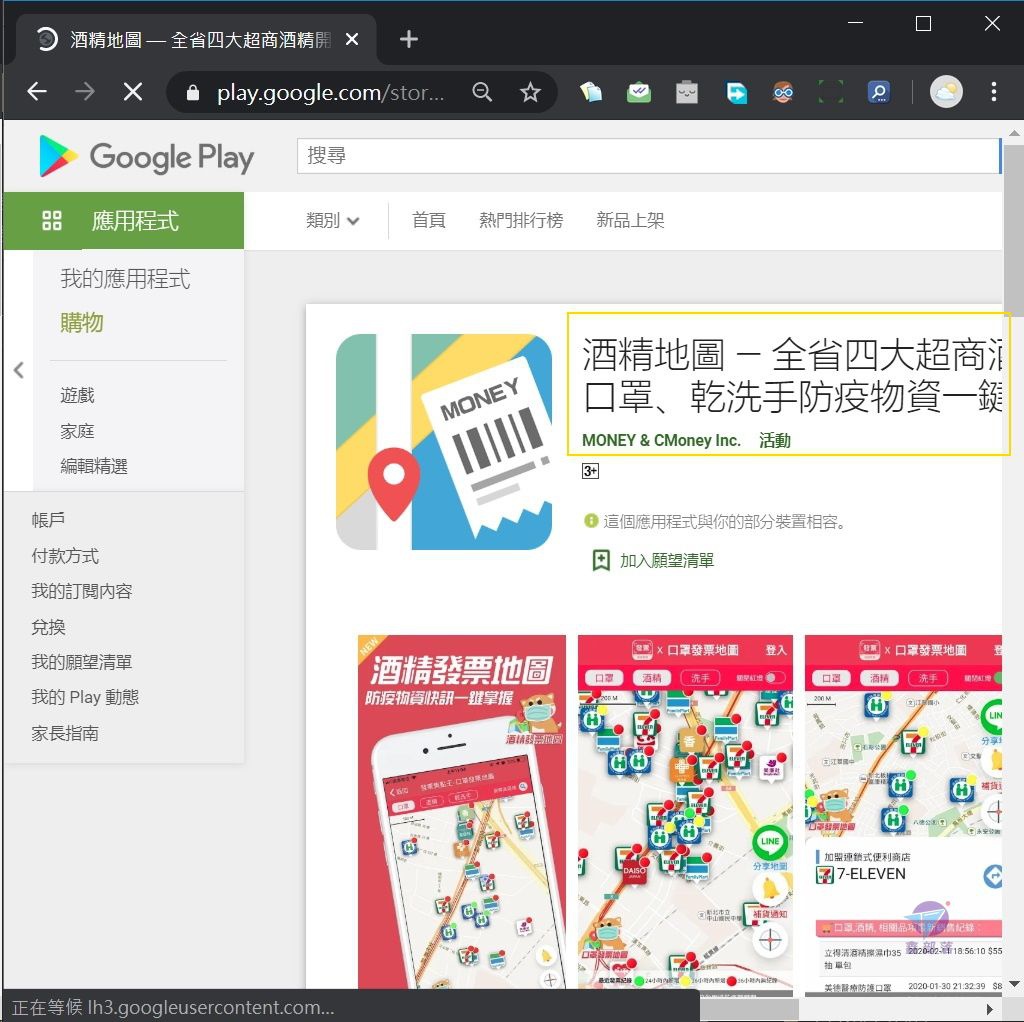Viewport: 1024px width, 1022px height.
Task: Open the 遊戲 category
Action: [77, 395]
